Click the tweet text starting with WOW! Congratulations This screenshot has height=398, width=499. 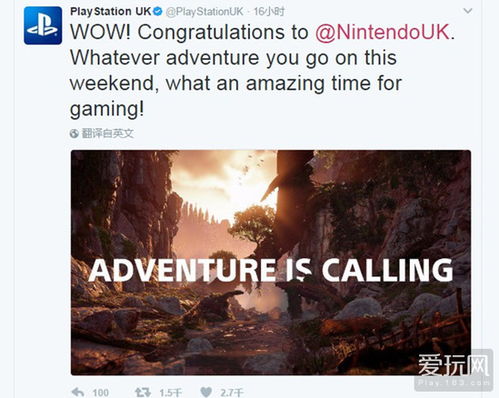(x=262, y=70)
